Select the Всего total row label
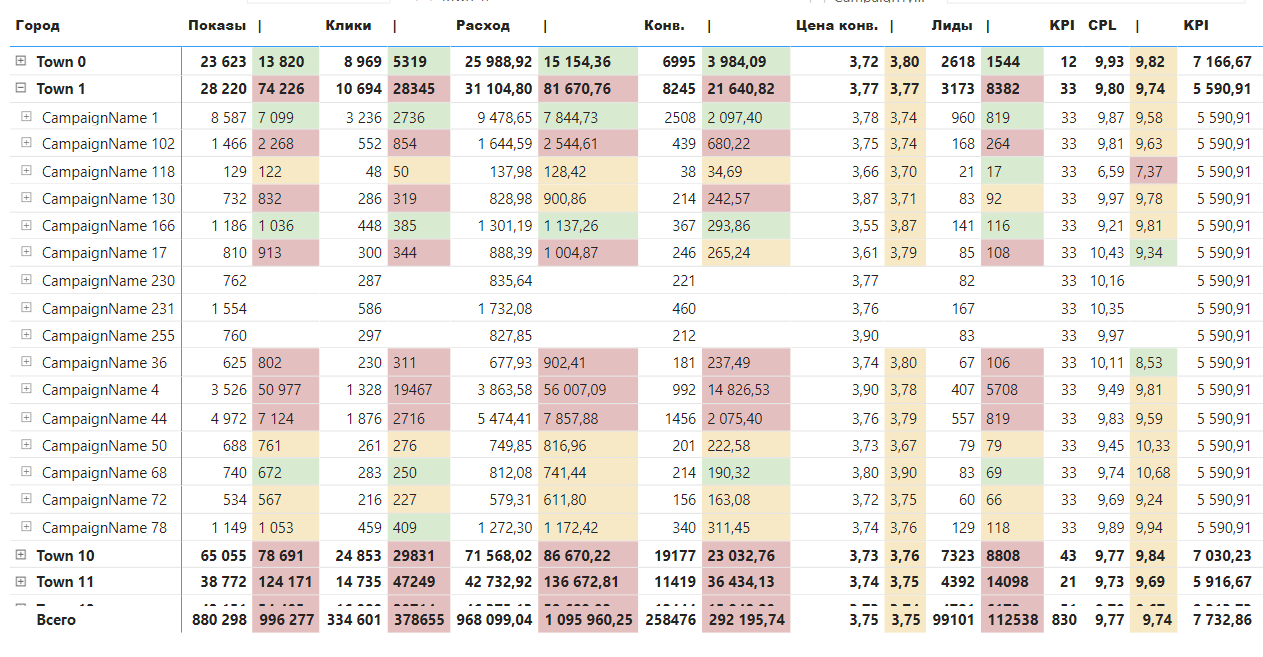Screen dimensions: 1263x657 [x=56, y=620]
